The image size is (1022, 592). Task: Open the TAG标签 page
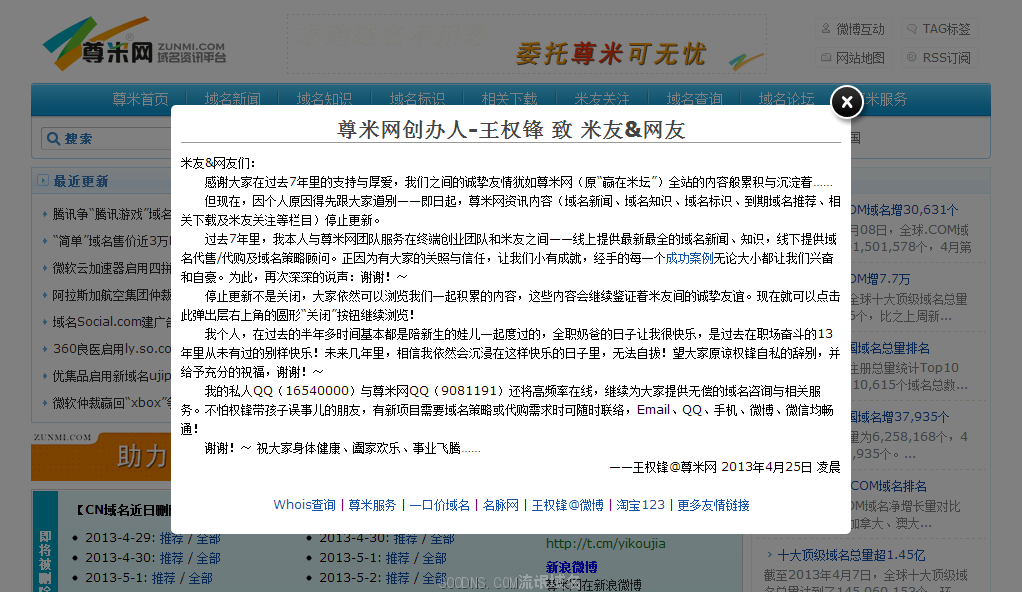941,29
